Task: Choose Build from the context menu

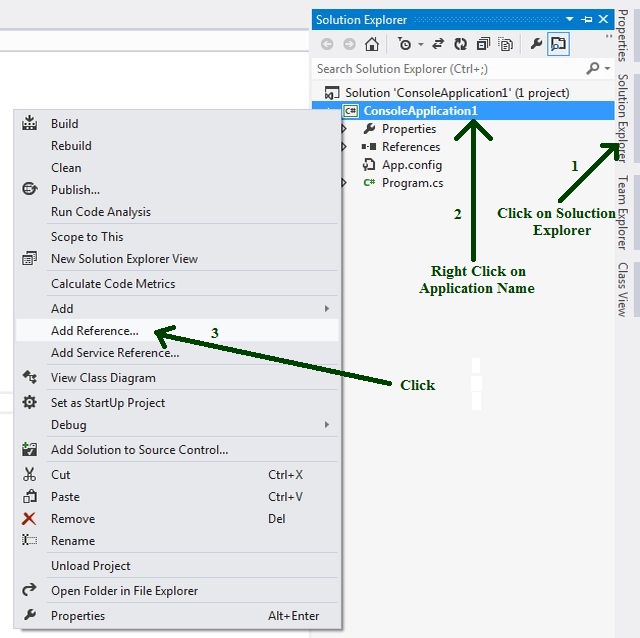Action: point(178,124)
